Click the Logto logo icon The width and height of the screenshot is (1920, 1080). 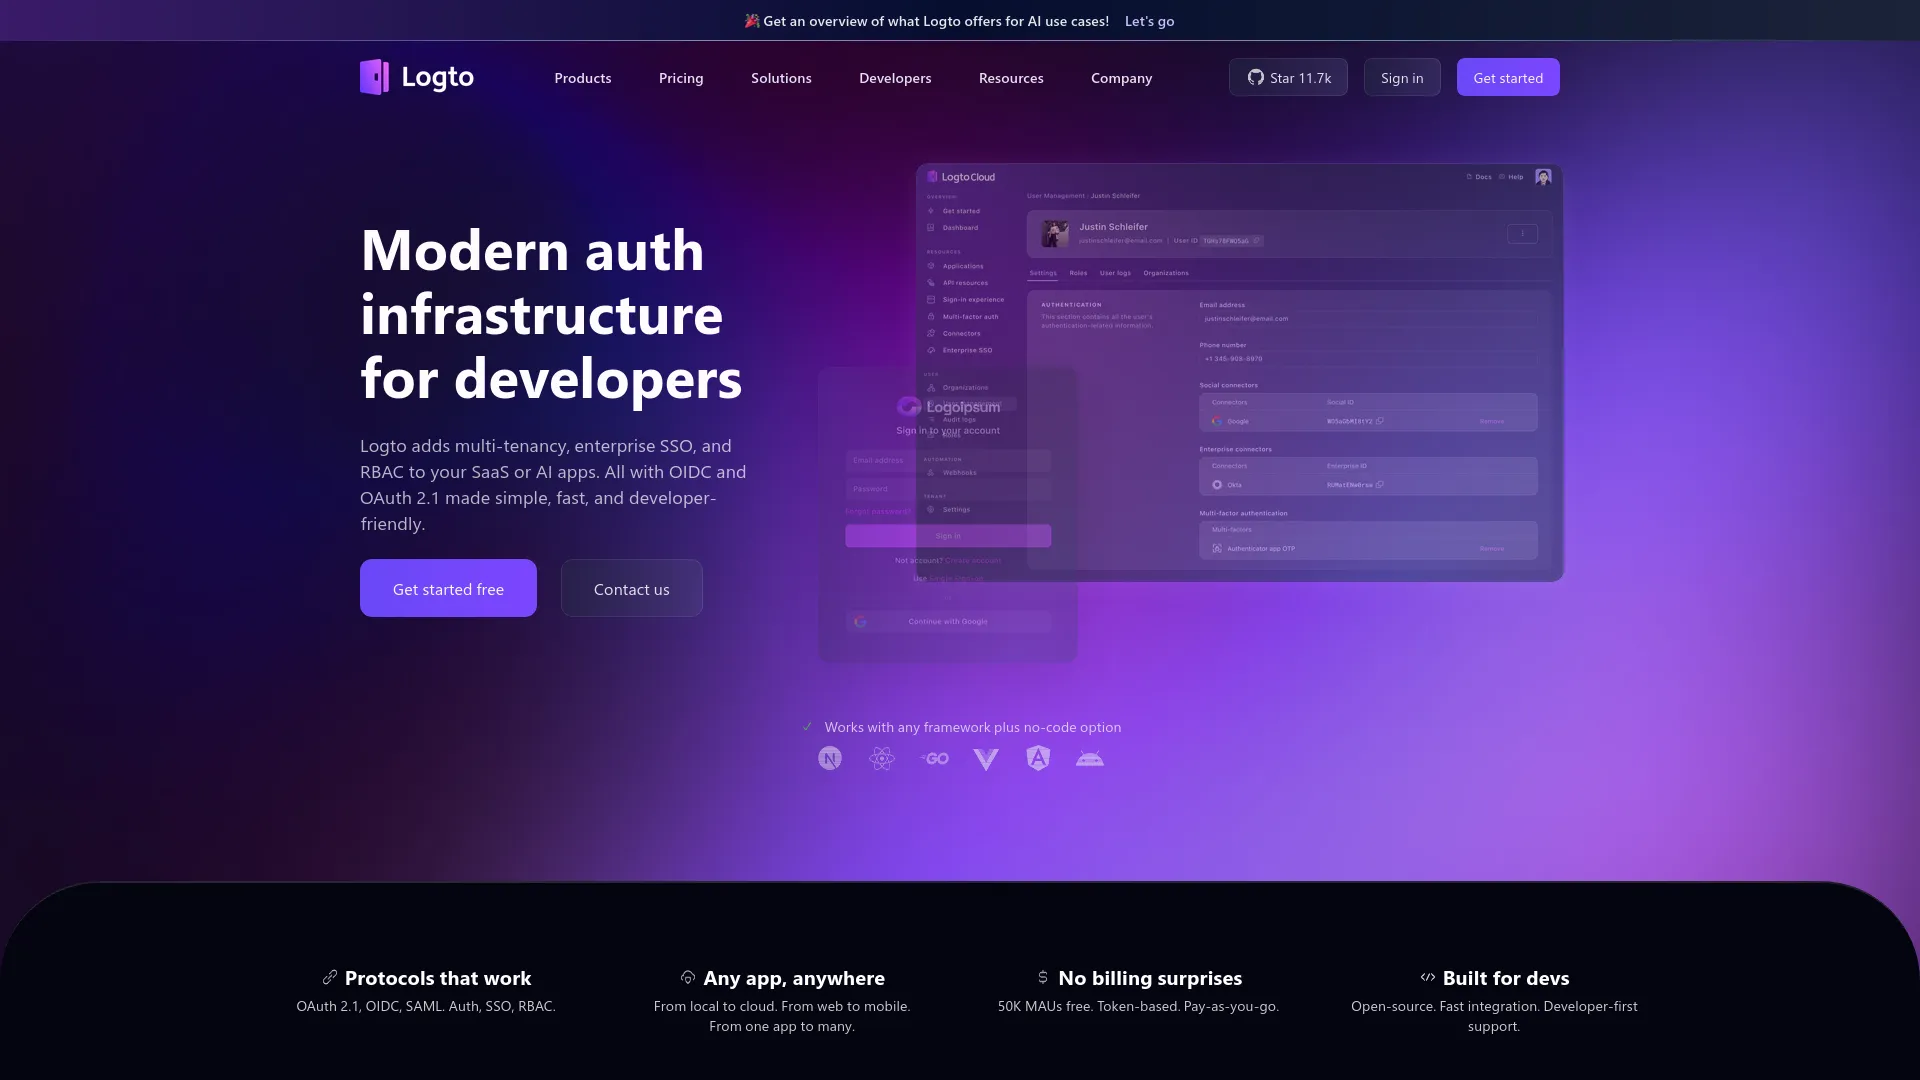tap(374, 77)
